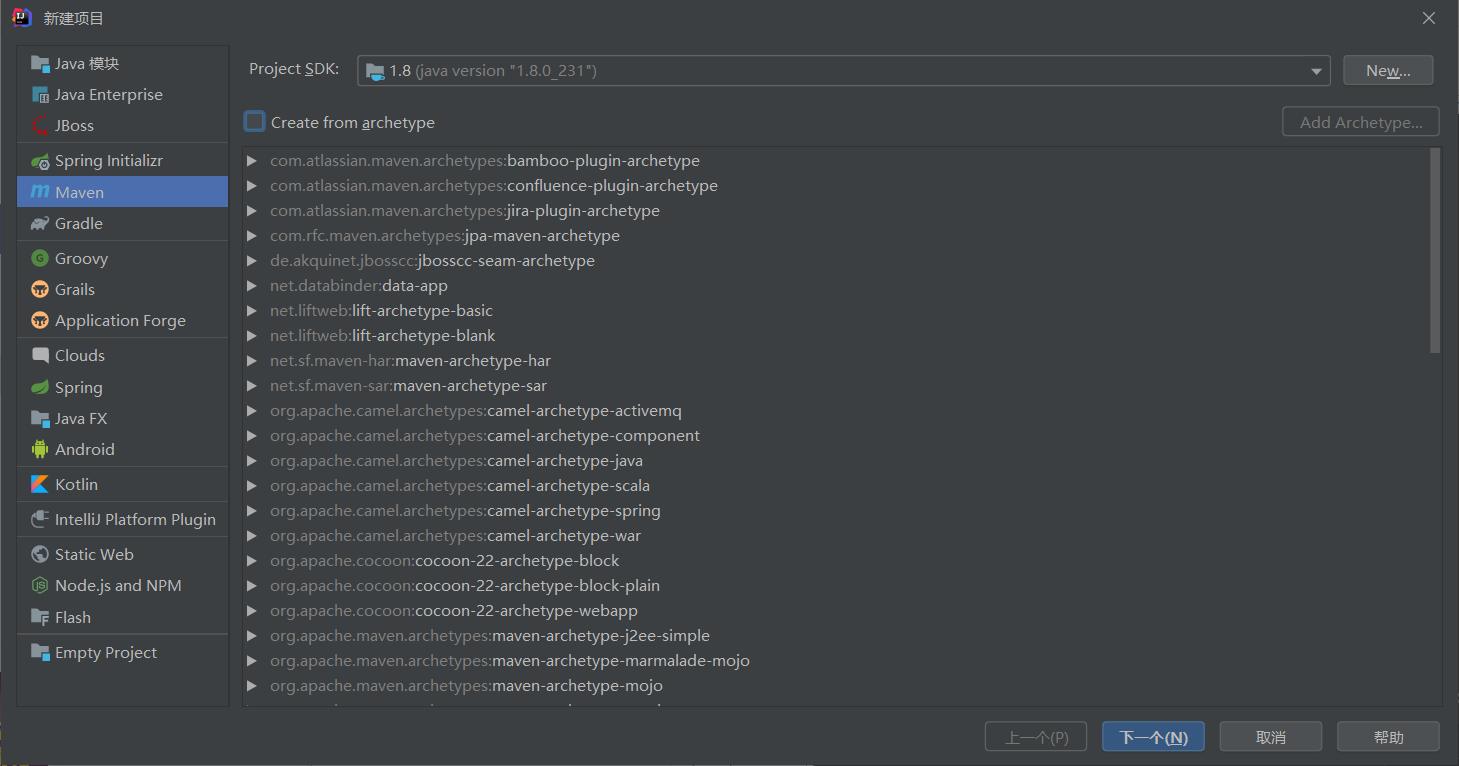
Task: Click the Groovy green icon
Action: (40, 259)
